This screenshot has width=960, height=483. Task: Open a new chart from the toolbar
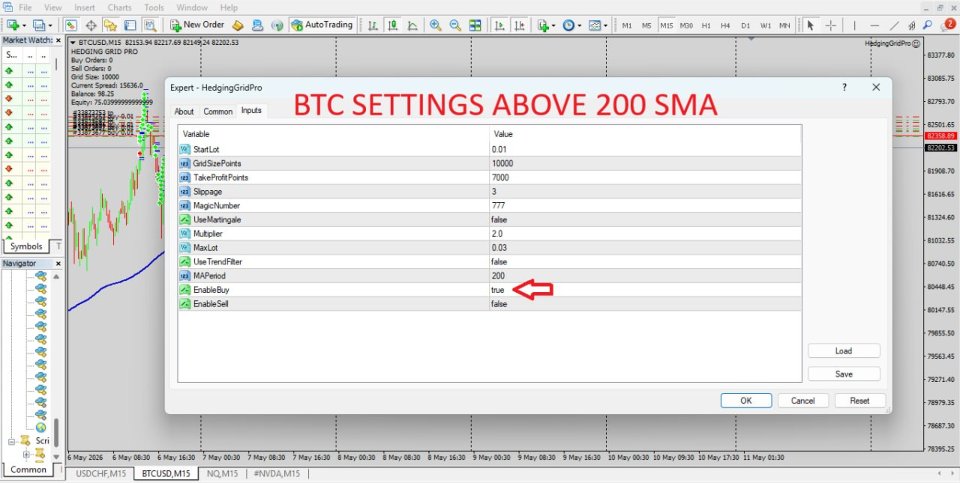13,25
